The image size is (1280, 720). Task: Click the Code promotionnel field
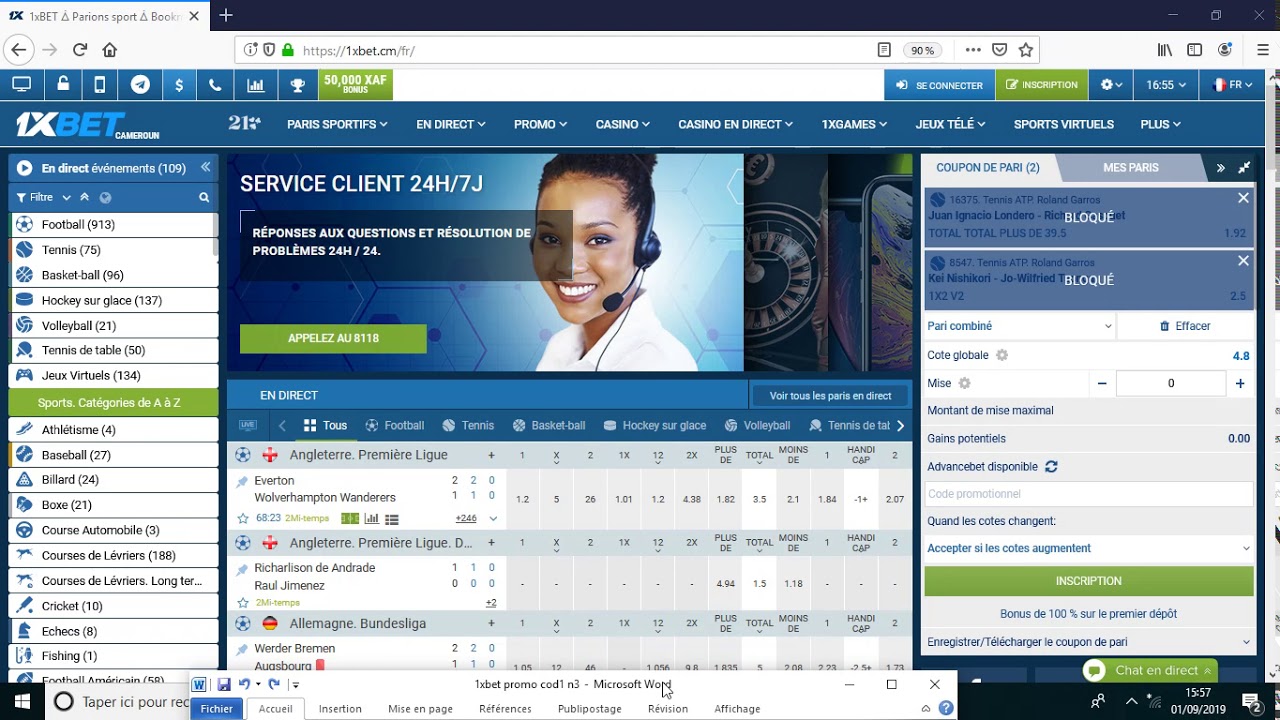click(1088, 494)
